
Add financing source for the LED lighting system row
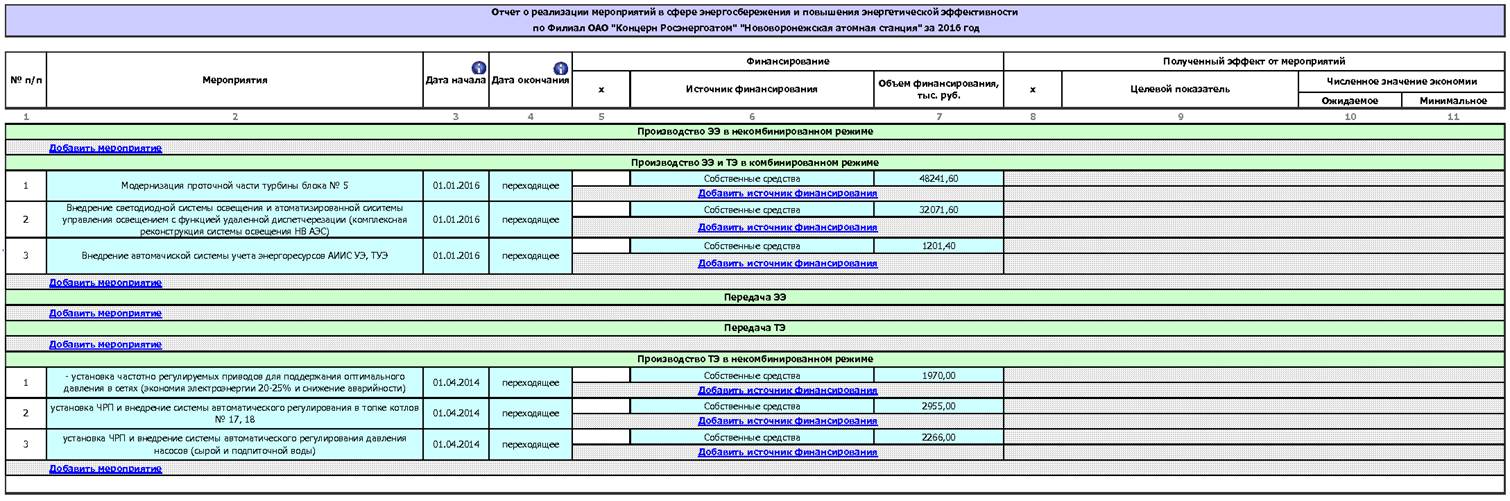pyautogui.click(x=788, y=227)
